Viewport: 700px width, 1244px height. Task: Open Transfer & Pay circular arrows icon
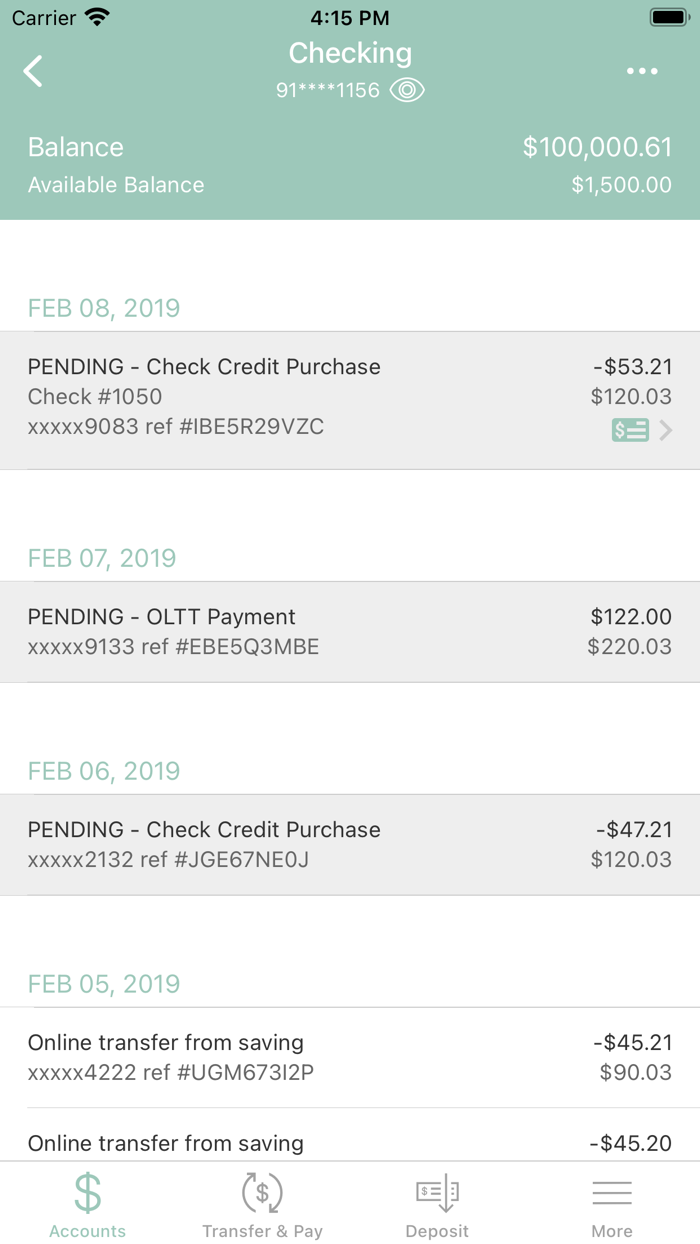[x=262, y=1191]
